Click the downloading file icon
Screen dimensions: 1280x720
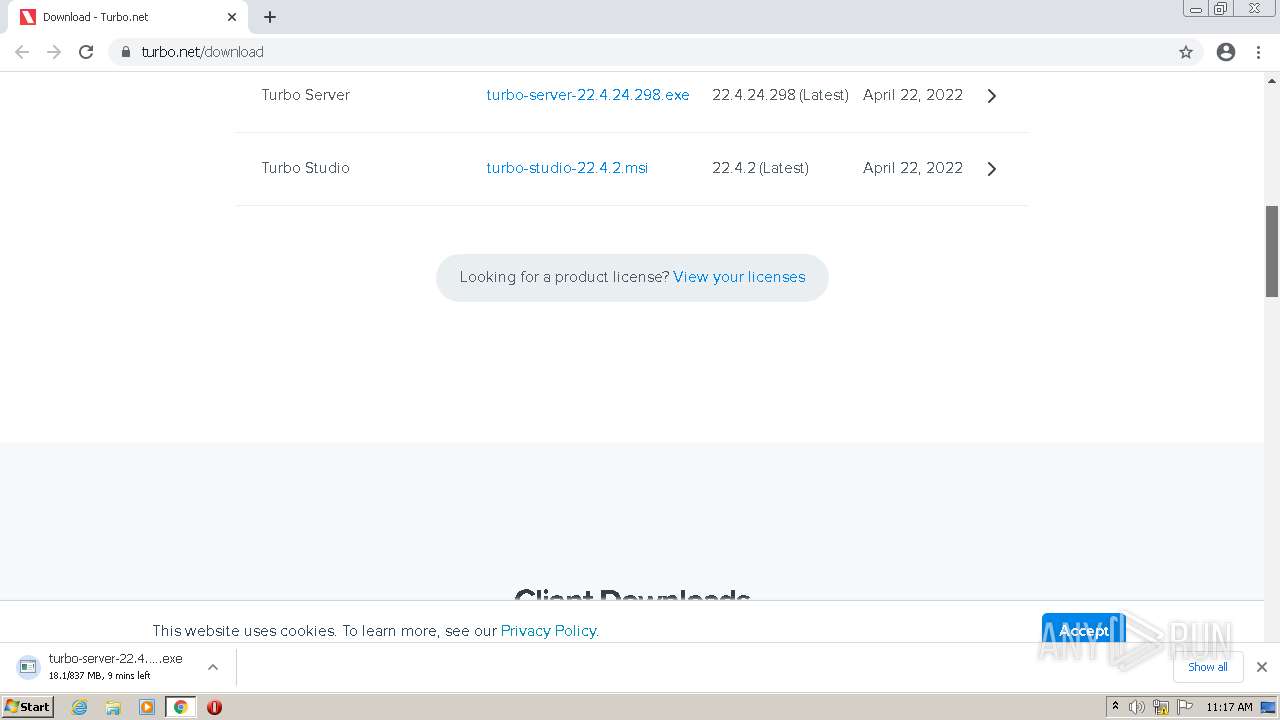pos(28,667)
